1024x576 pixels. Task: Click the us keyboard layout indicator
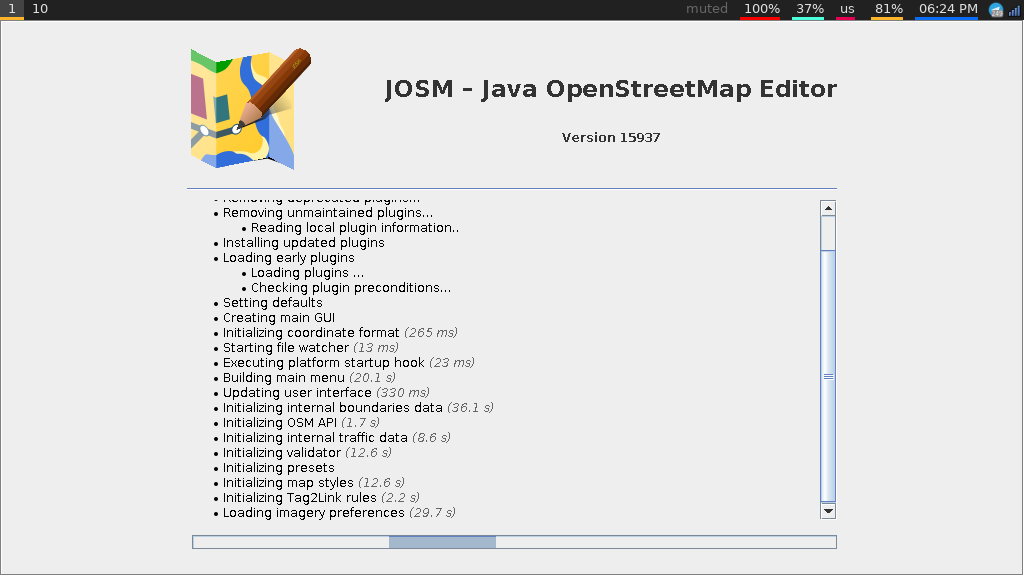[847, 9]
